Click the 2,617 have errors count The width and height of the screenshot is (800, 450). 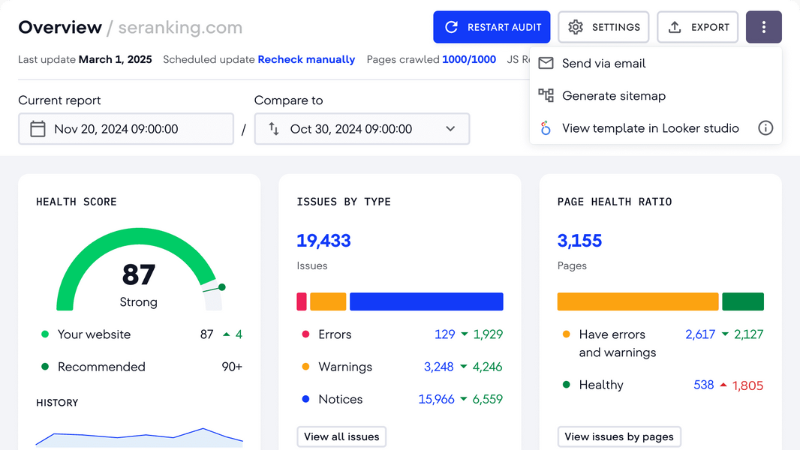[x=700, y=334]
